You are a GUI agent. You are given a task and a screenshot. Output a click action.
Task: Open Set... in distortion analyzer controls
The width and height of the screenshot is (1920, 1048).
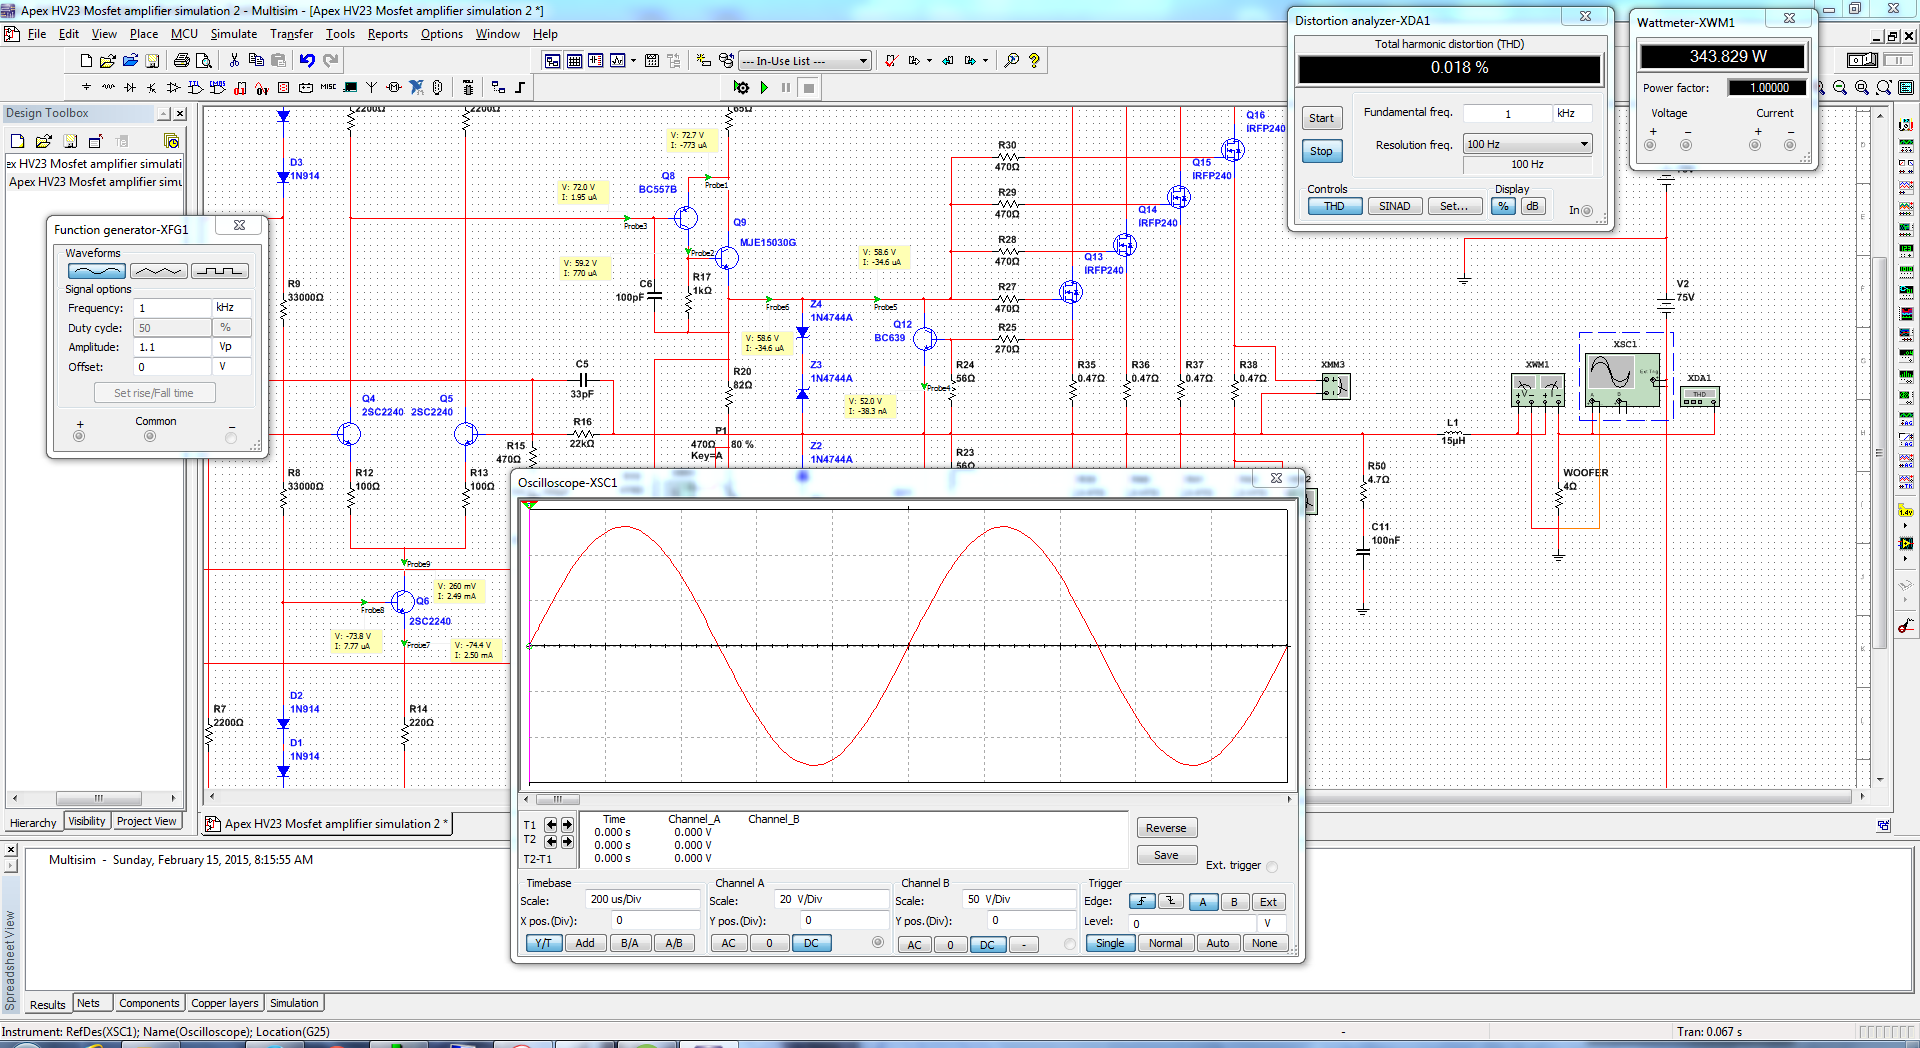(x=1454, y=206)
